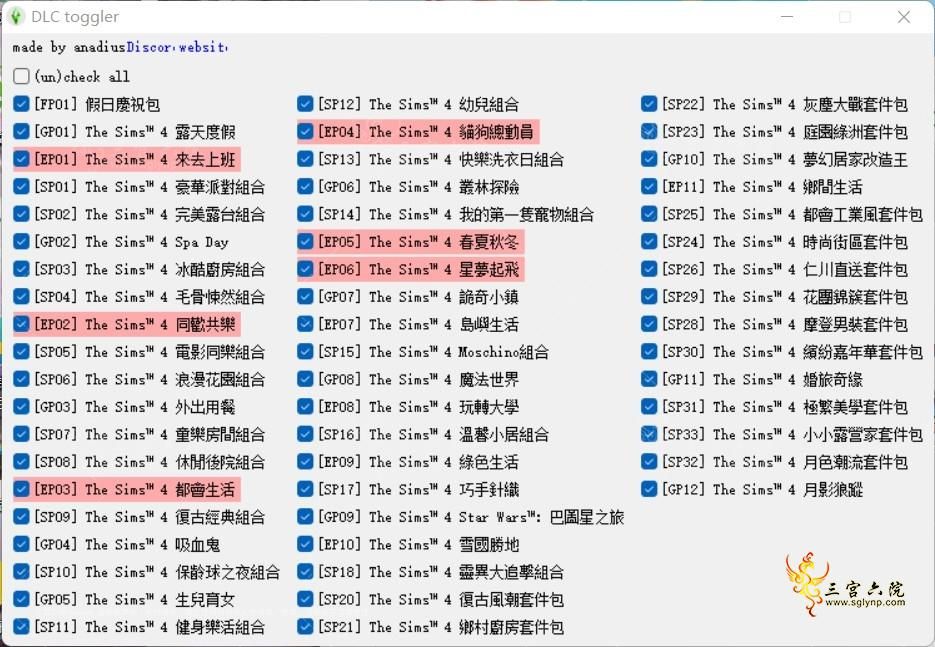This screenshot has width=935, height=647.
Task: Uncheck the [SP29] DLC checkbox
Action: tap(649, 296)
